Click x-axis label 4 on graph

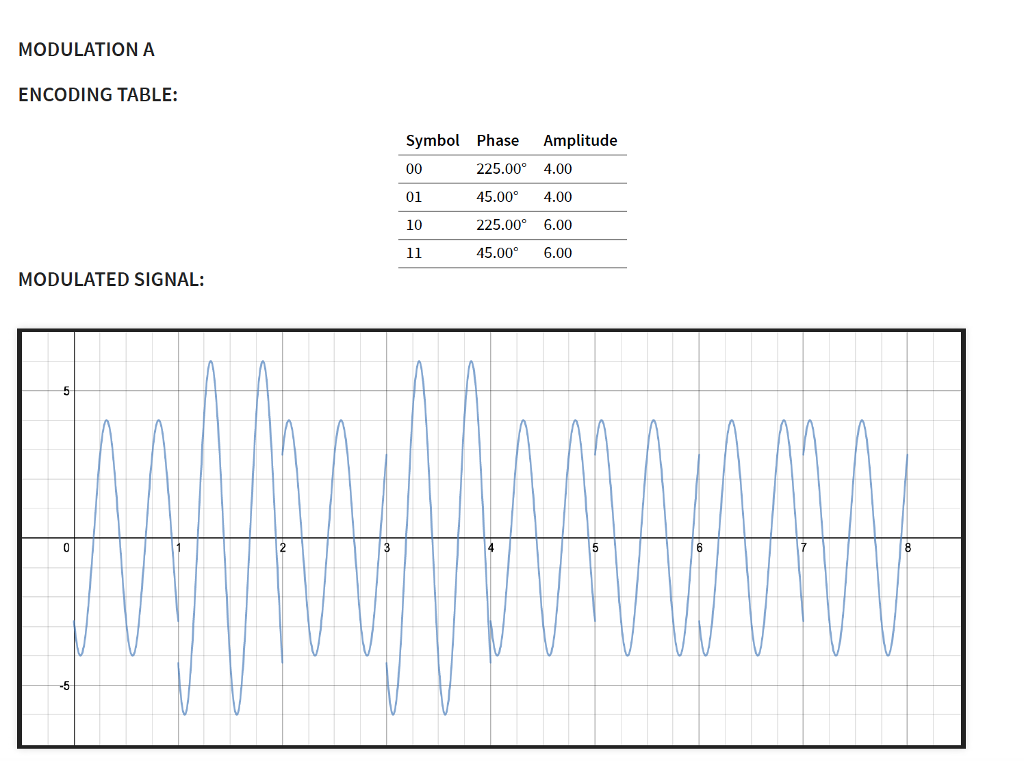coord(491,548)
